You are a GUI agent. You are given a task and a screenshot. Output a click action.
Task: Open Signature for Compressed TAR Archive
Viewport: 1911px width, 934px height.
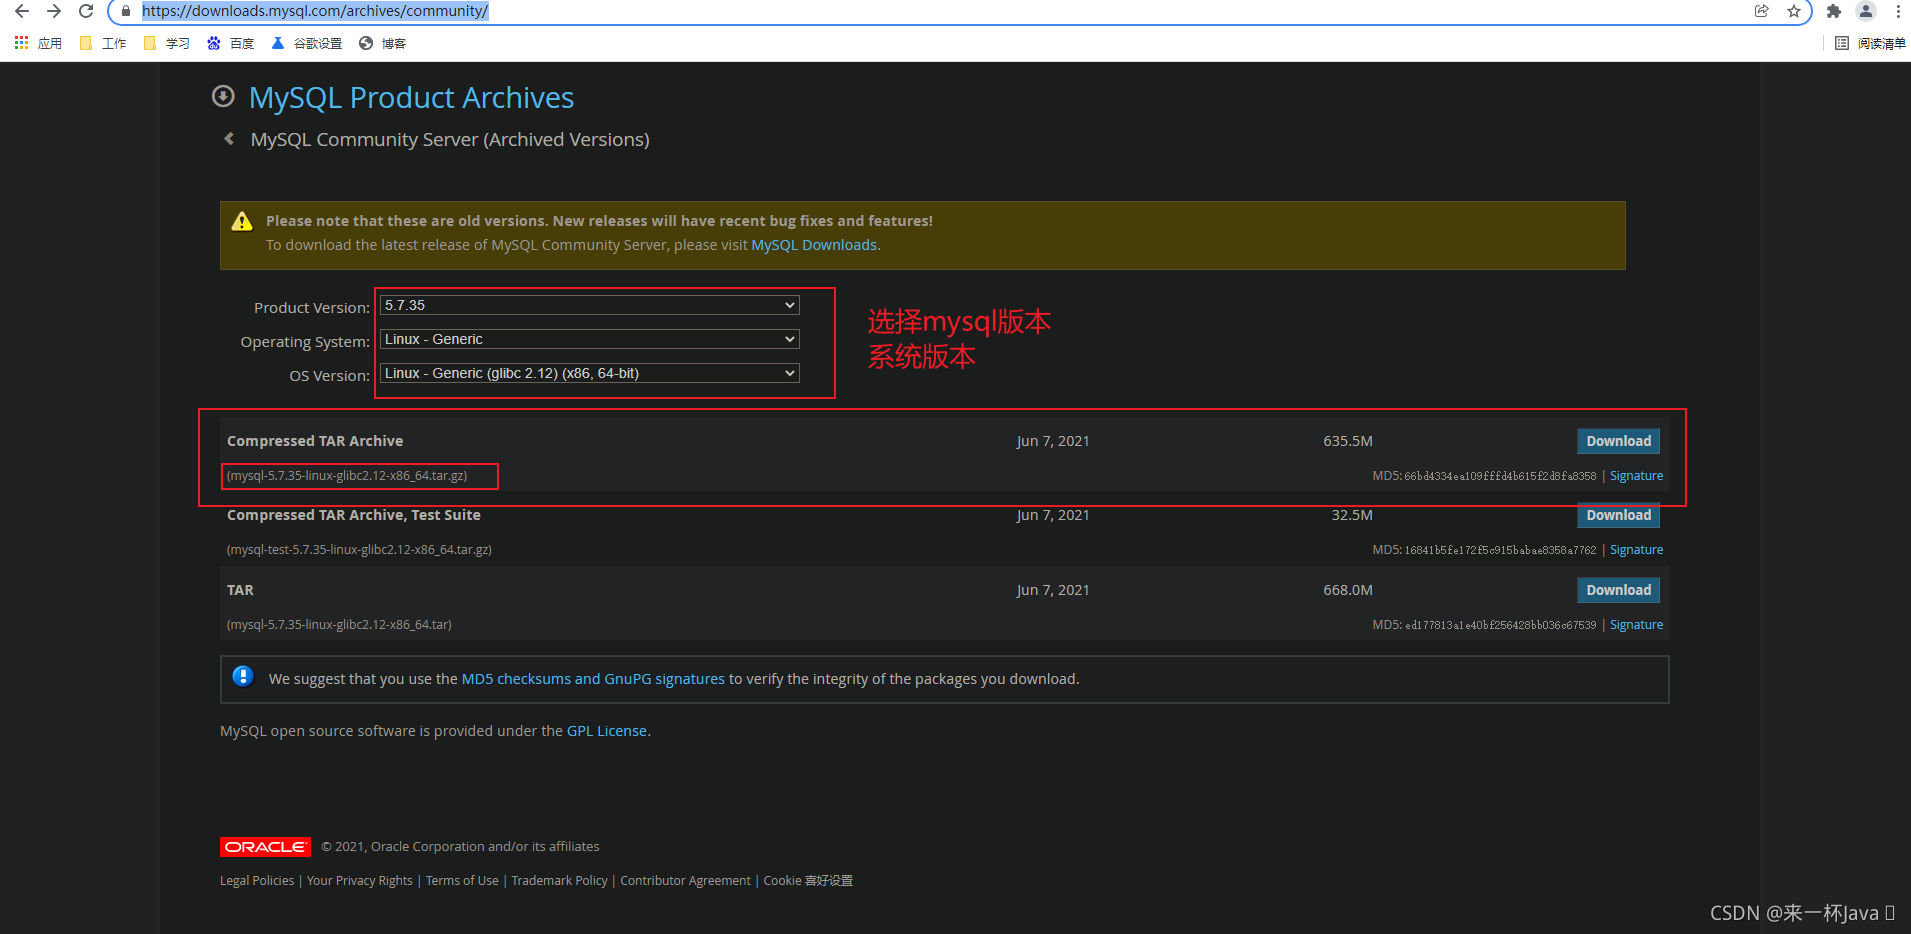(x=1636, y=476)
